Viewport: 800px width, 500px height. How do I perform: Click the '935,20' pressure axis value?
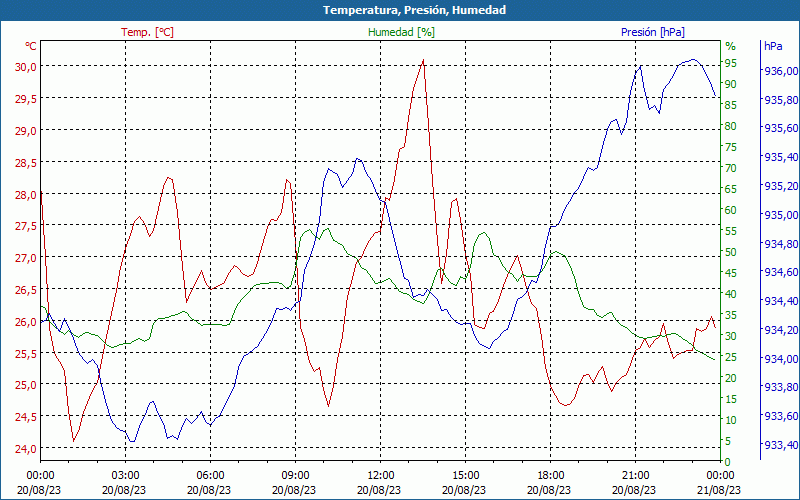(x=781, y=186)
